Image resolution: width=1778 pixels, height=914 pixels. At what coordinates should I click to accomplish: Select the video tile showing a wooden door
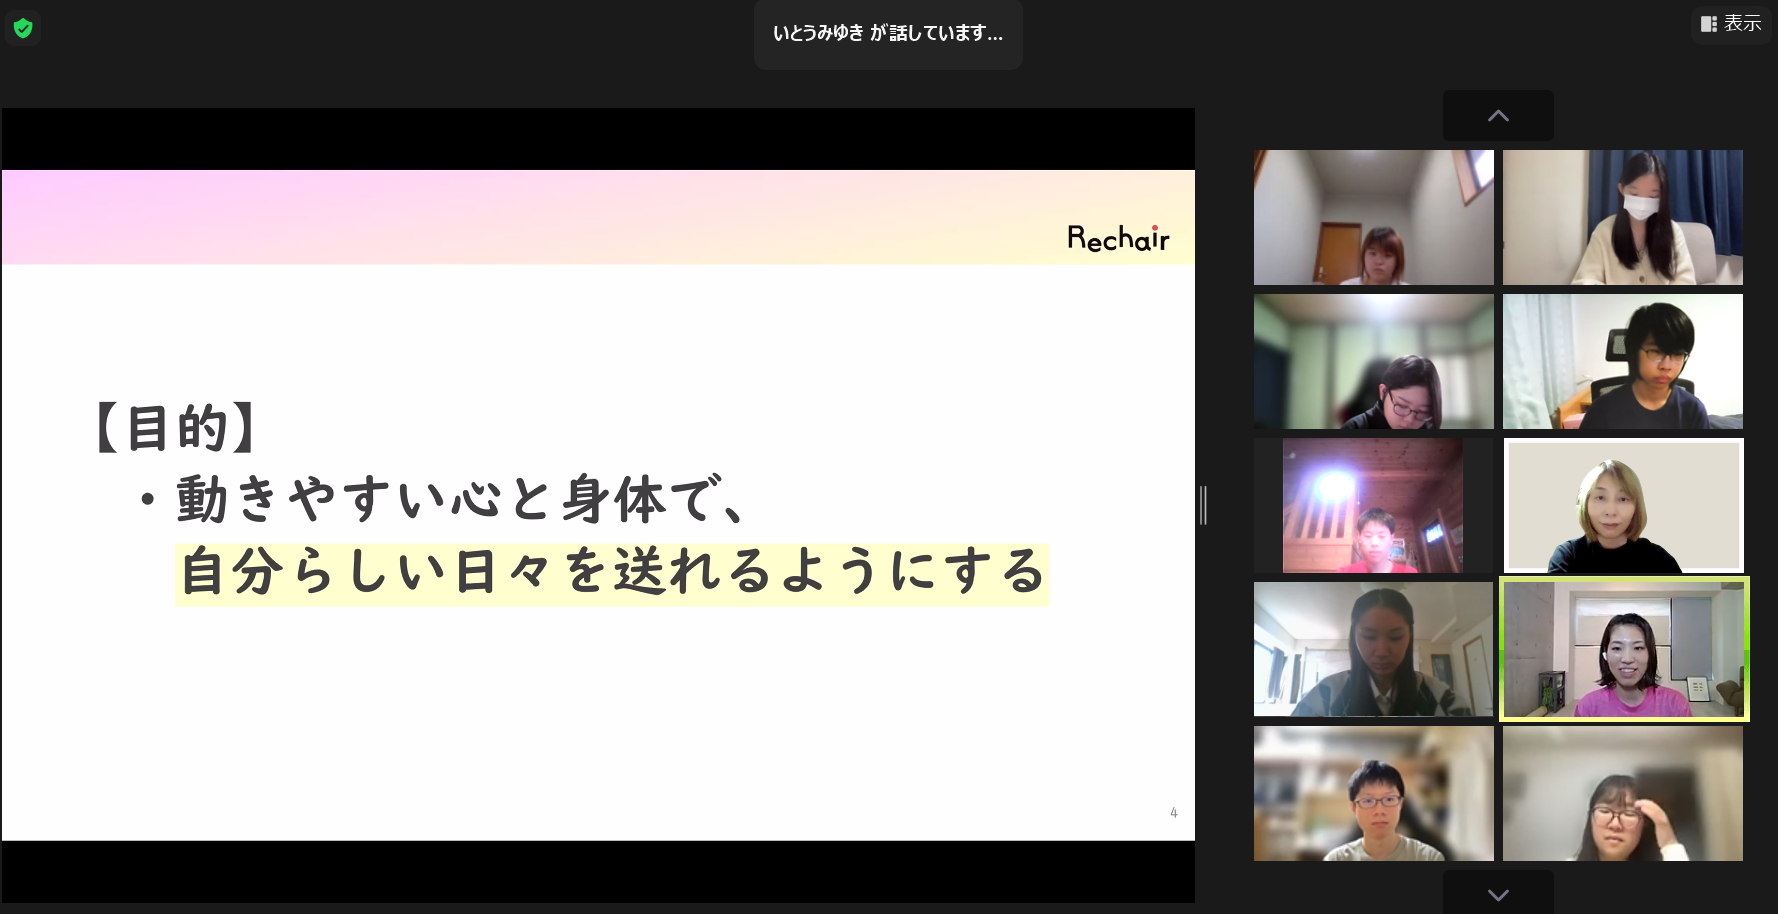click(x=1373, y=217)
